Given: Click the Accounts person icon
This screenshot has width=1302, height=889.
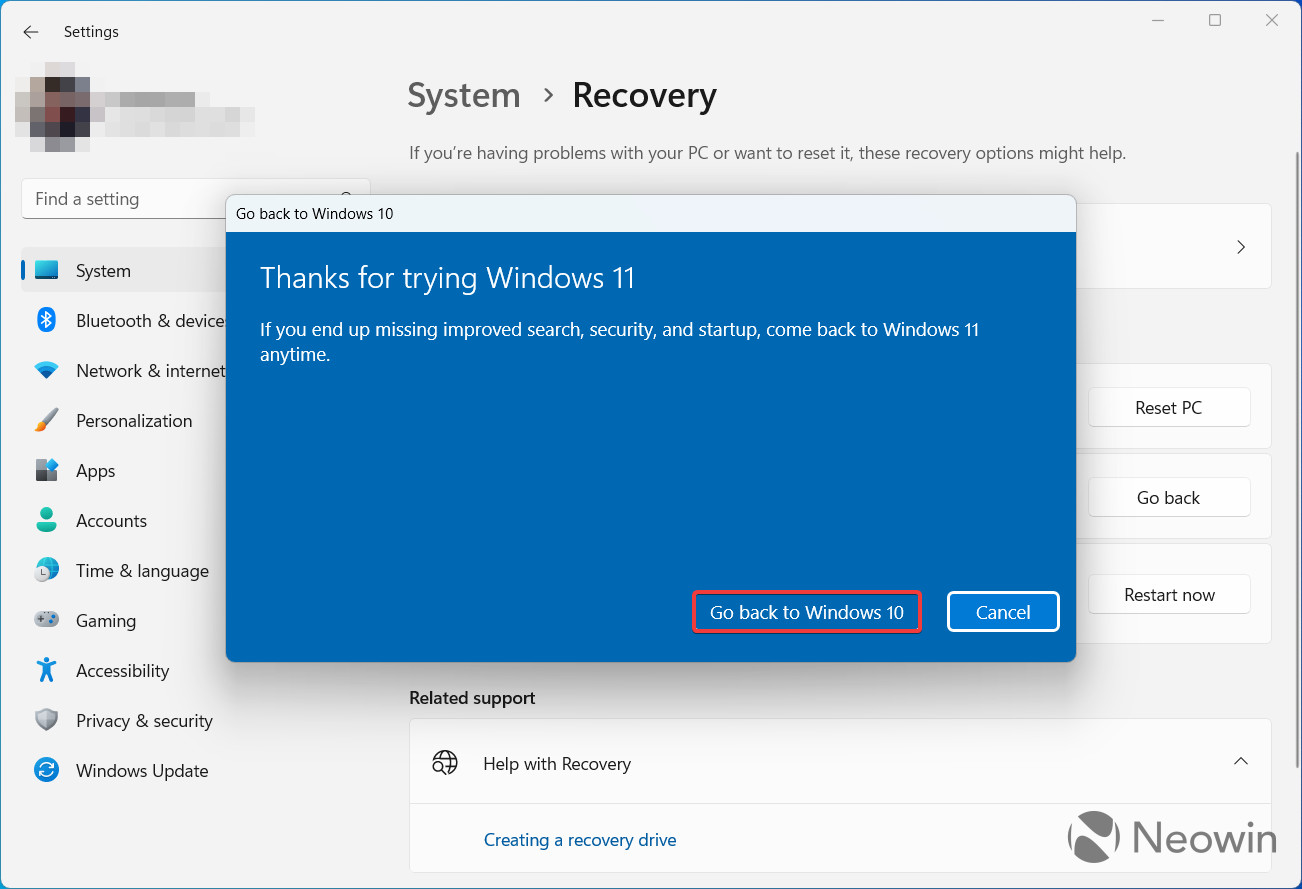Looking at the screenshot, I should [47, 521].
